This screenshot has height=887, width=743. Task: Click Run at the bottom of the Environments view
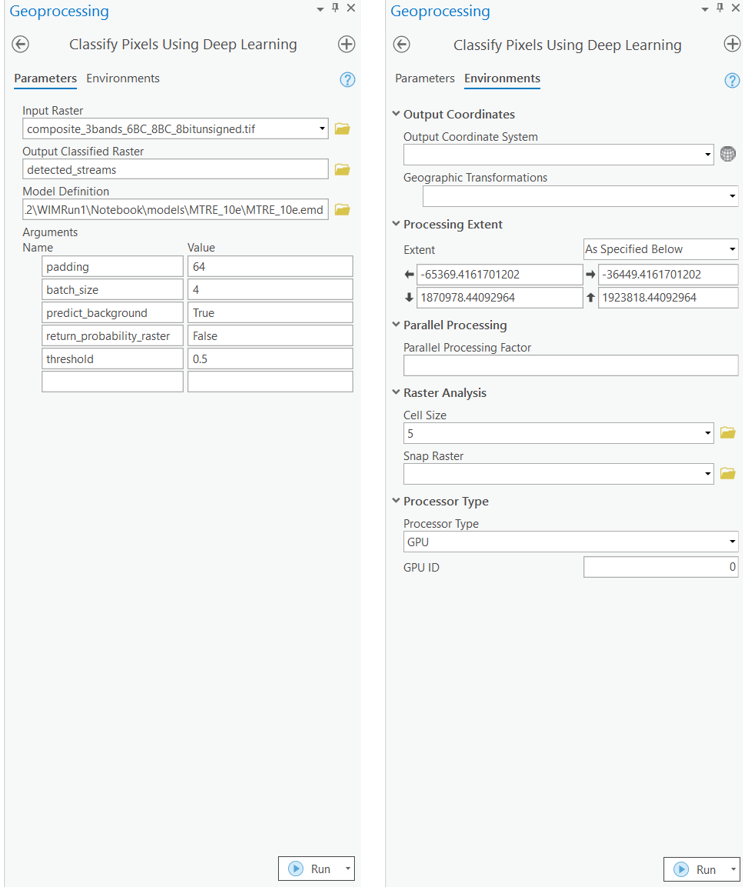tap(696, 869)
